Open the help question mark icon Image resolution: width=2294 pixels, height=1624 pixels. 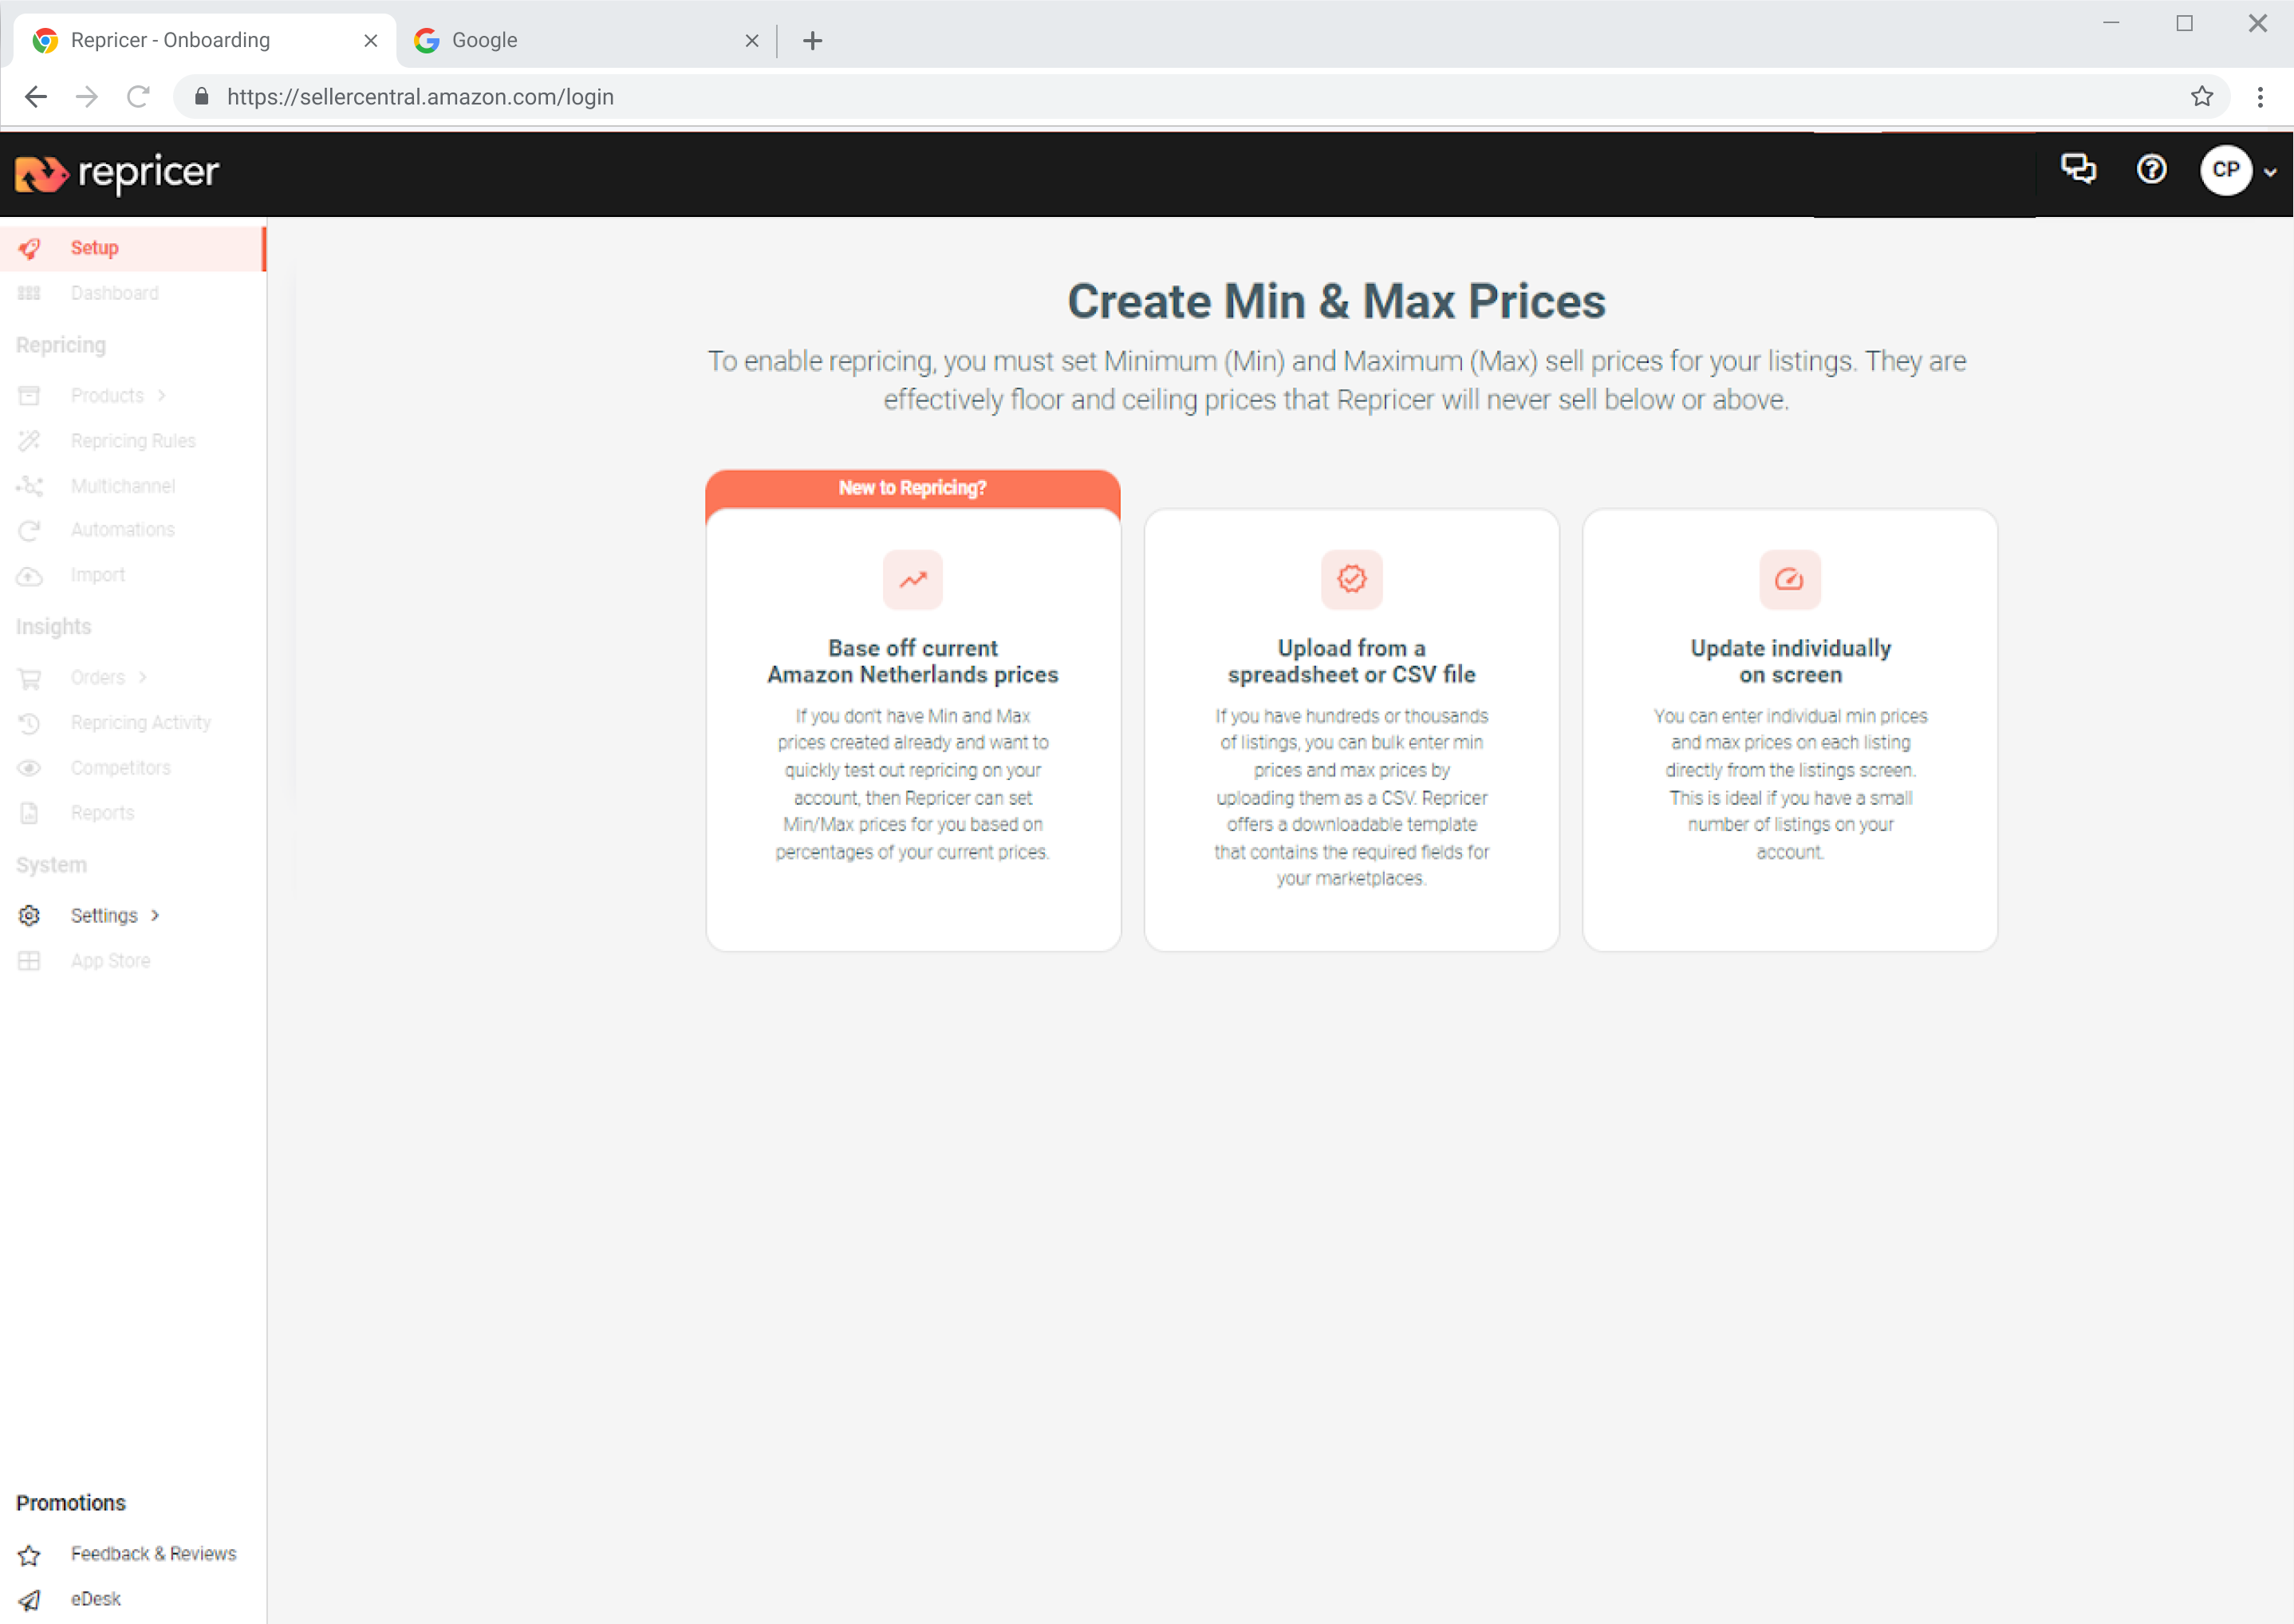pyautogui.click(x=2151, y=169)
